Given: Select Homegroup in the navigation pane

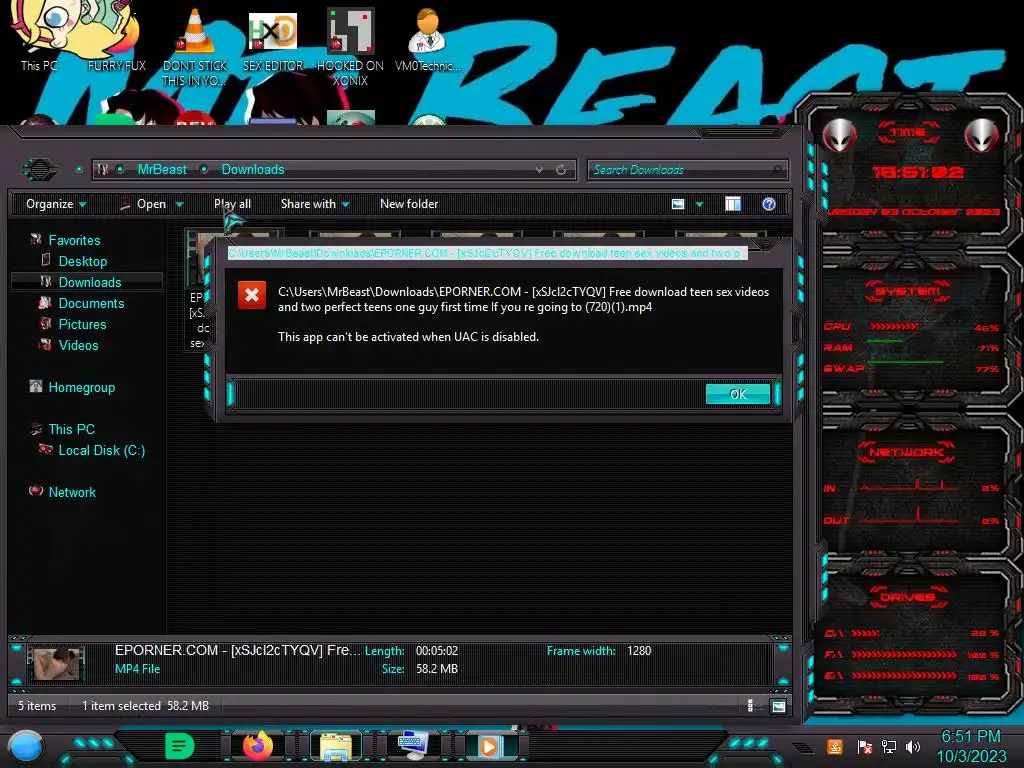Looking at the screenshot, I should click(82, 387).
